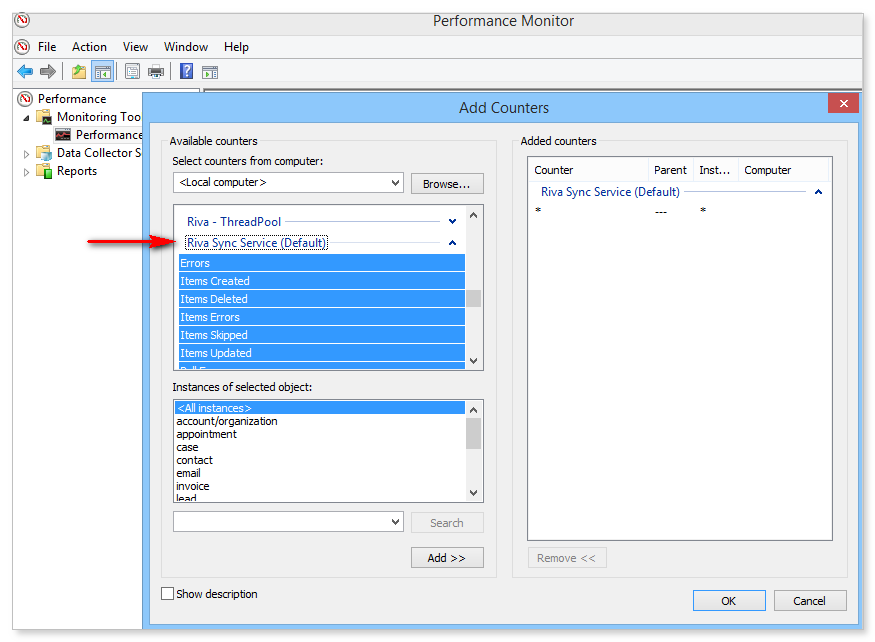Click the Inst... column header

715,170
